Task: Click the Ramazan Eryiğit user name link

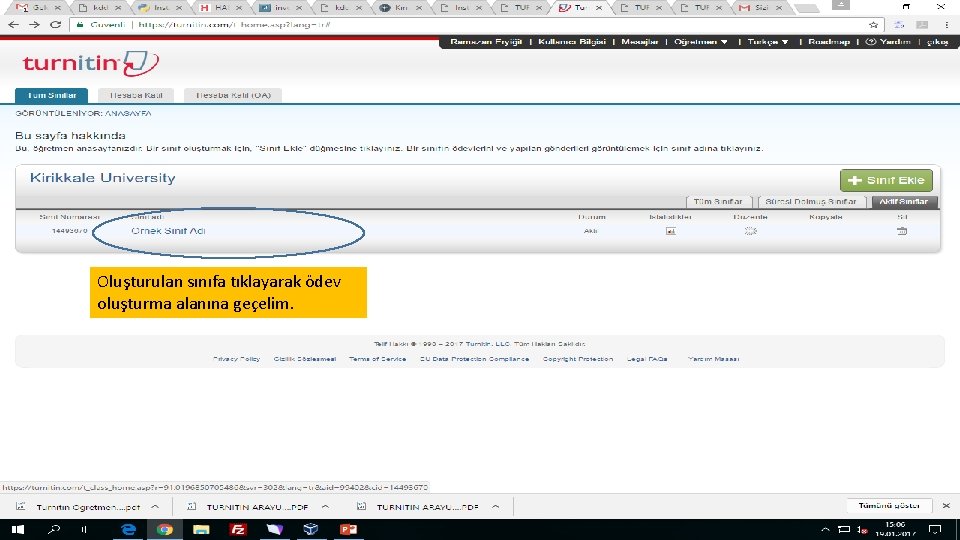Action: pyautogui.click(x=486, y=42)
